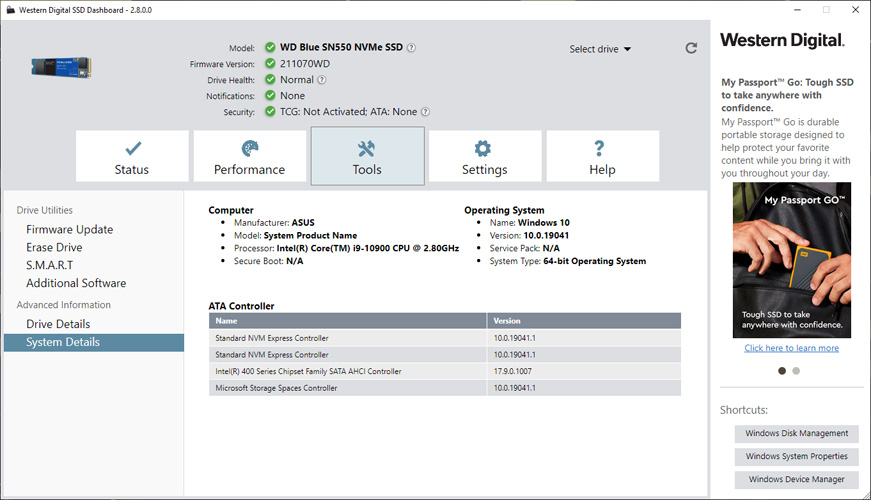Select the first ad carousel dot
Viewport: 871px width, 500px height.
click(782, 371)
